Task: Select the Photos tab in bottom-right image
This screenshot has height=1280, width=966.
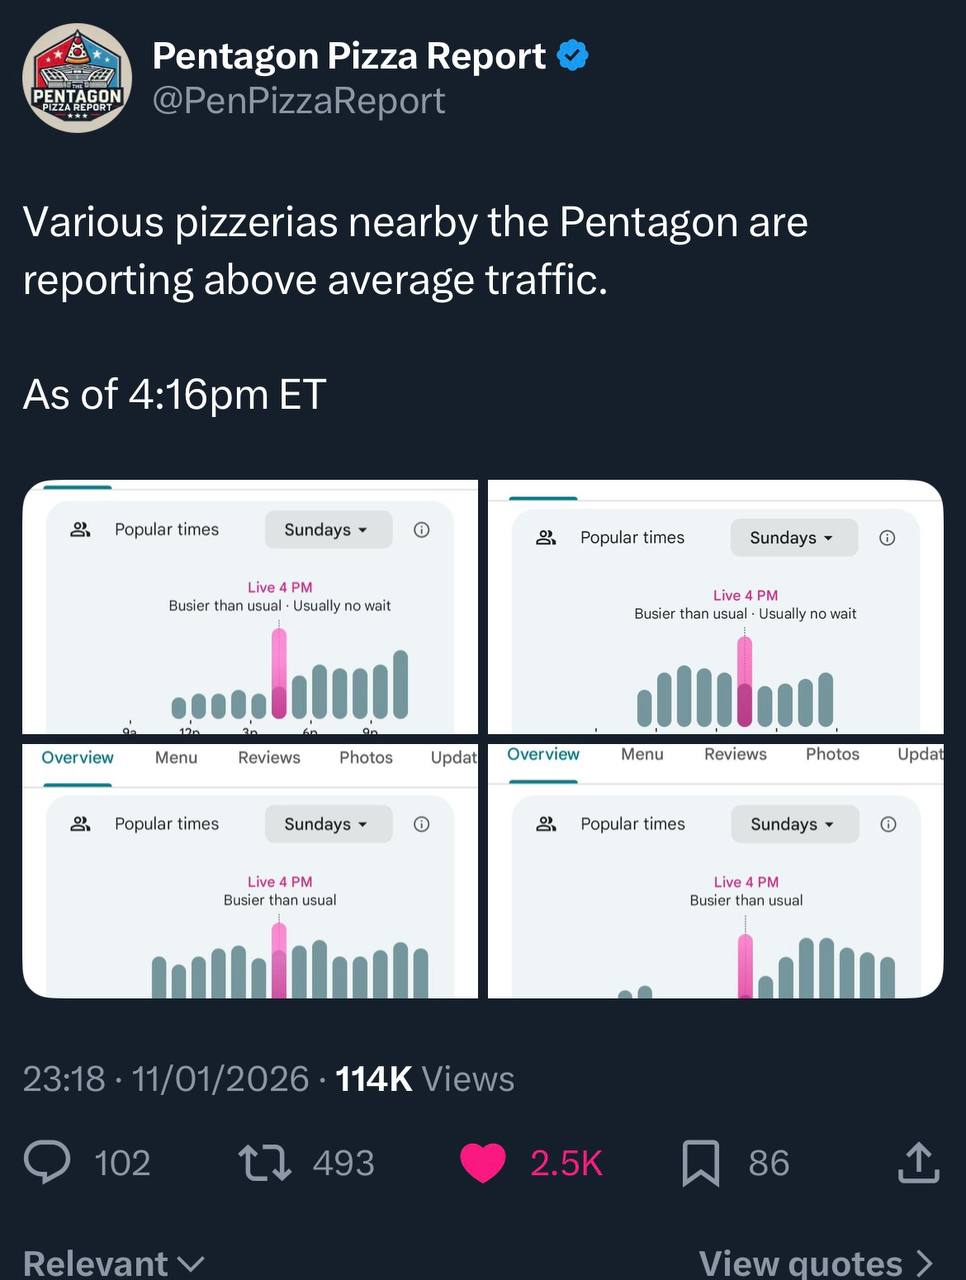Action: point(832,754)
